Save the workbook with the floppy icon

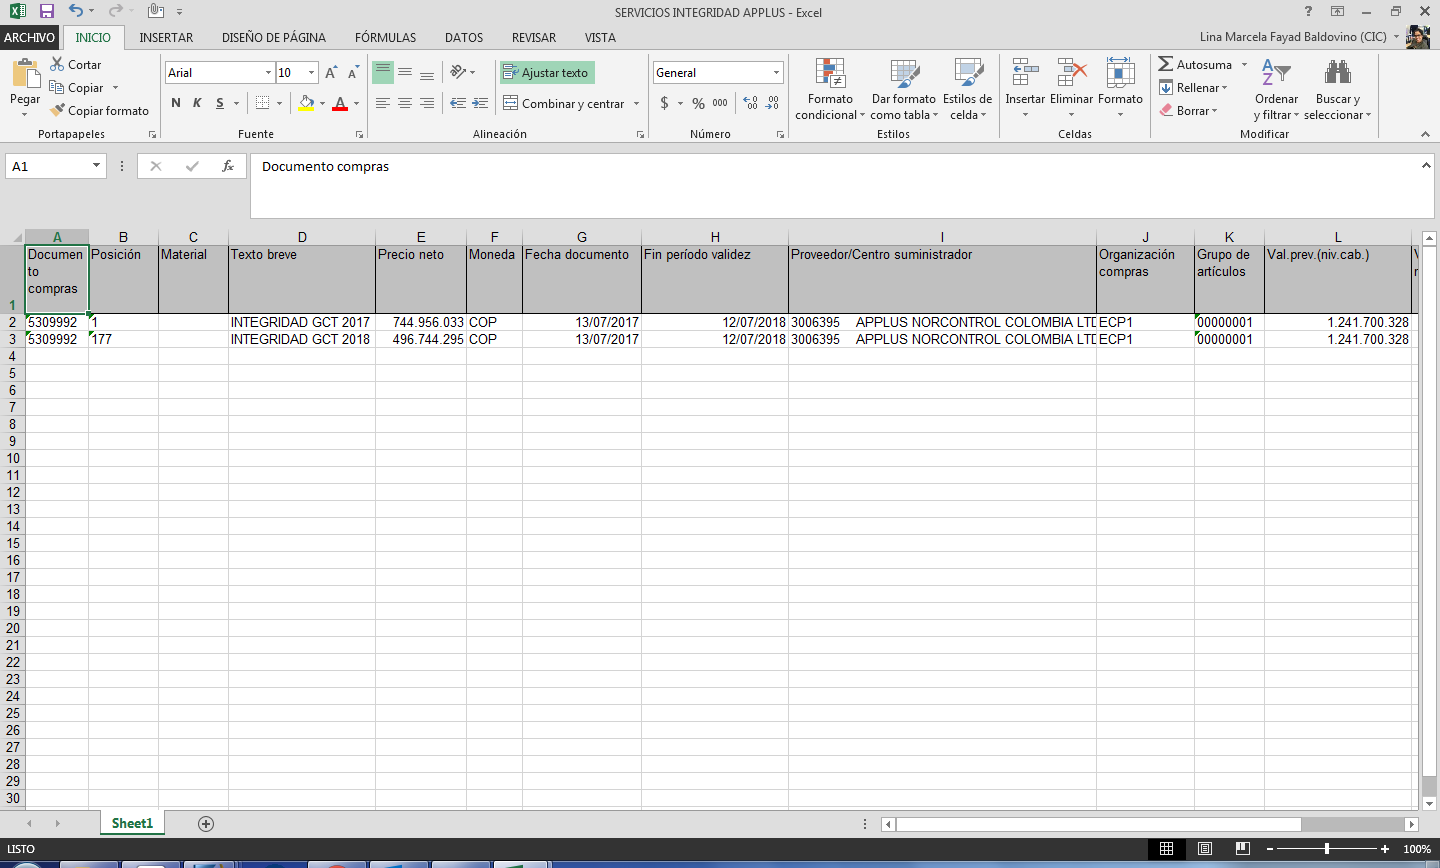click(x=46, y=11)
